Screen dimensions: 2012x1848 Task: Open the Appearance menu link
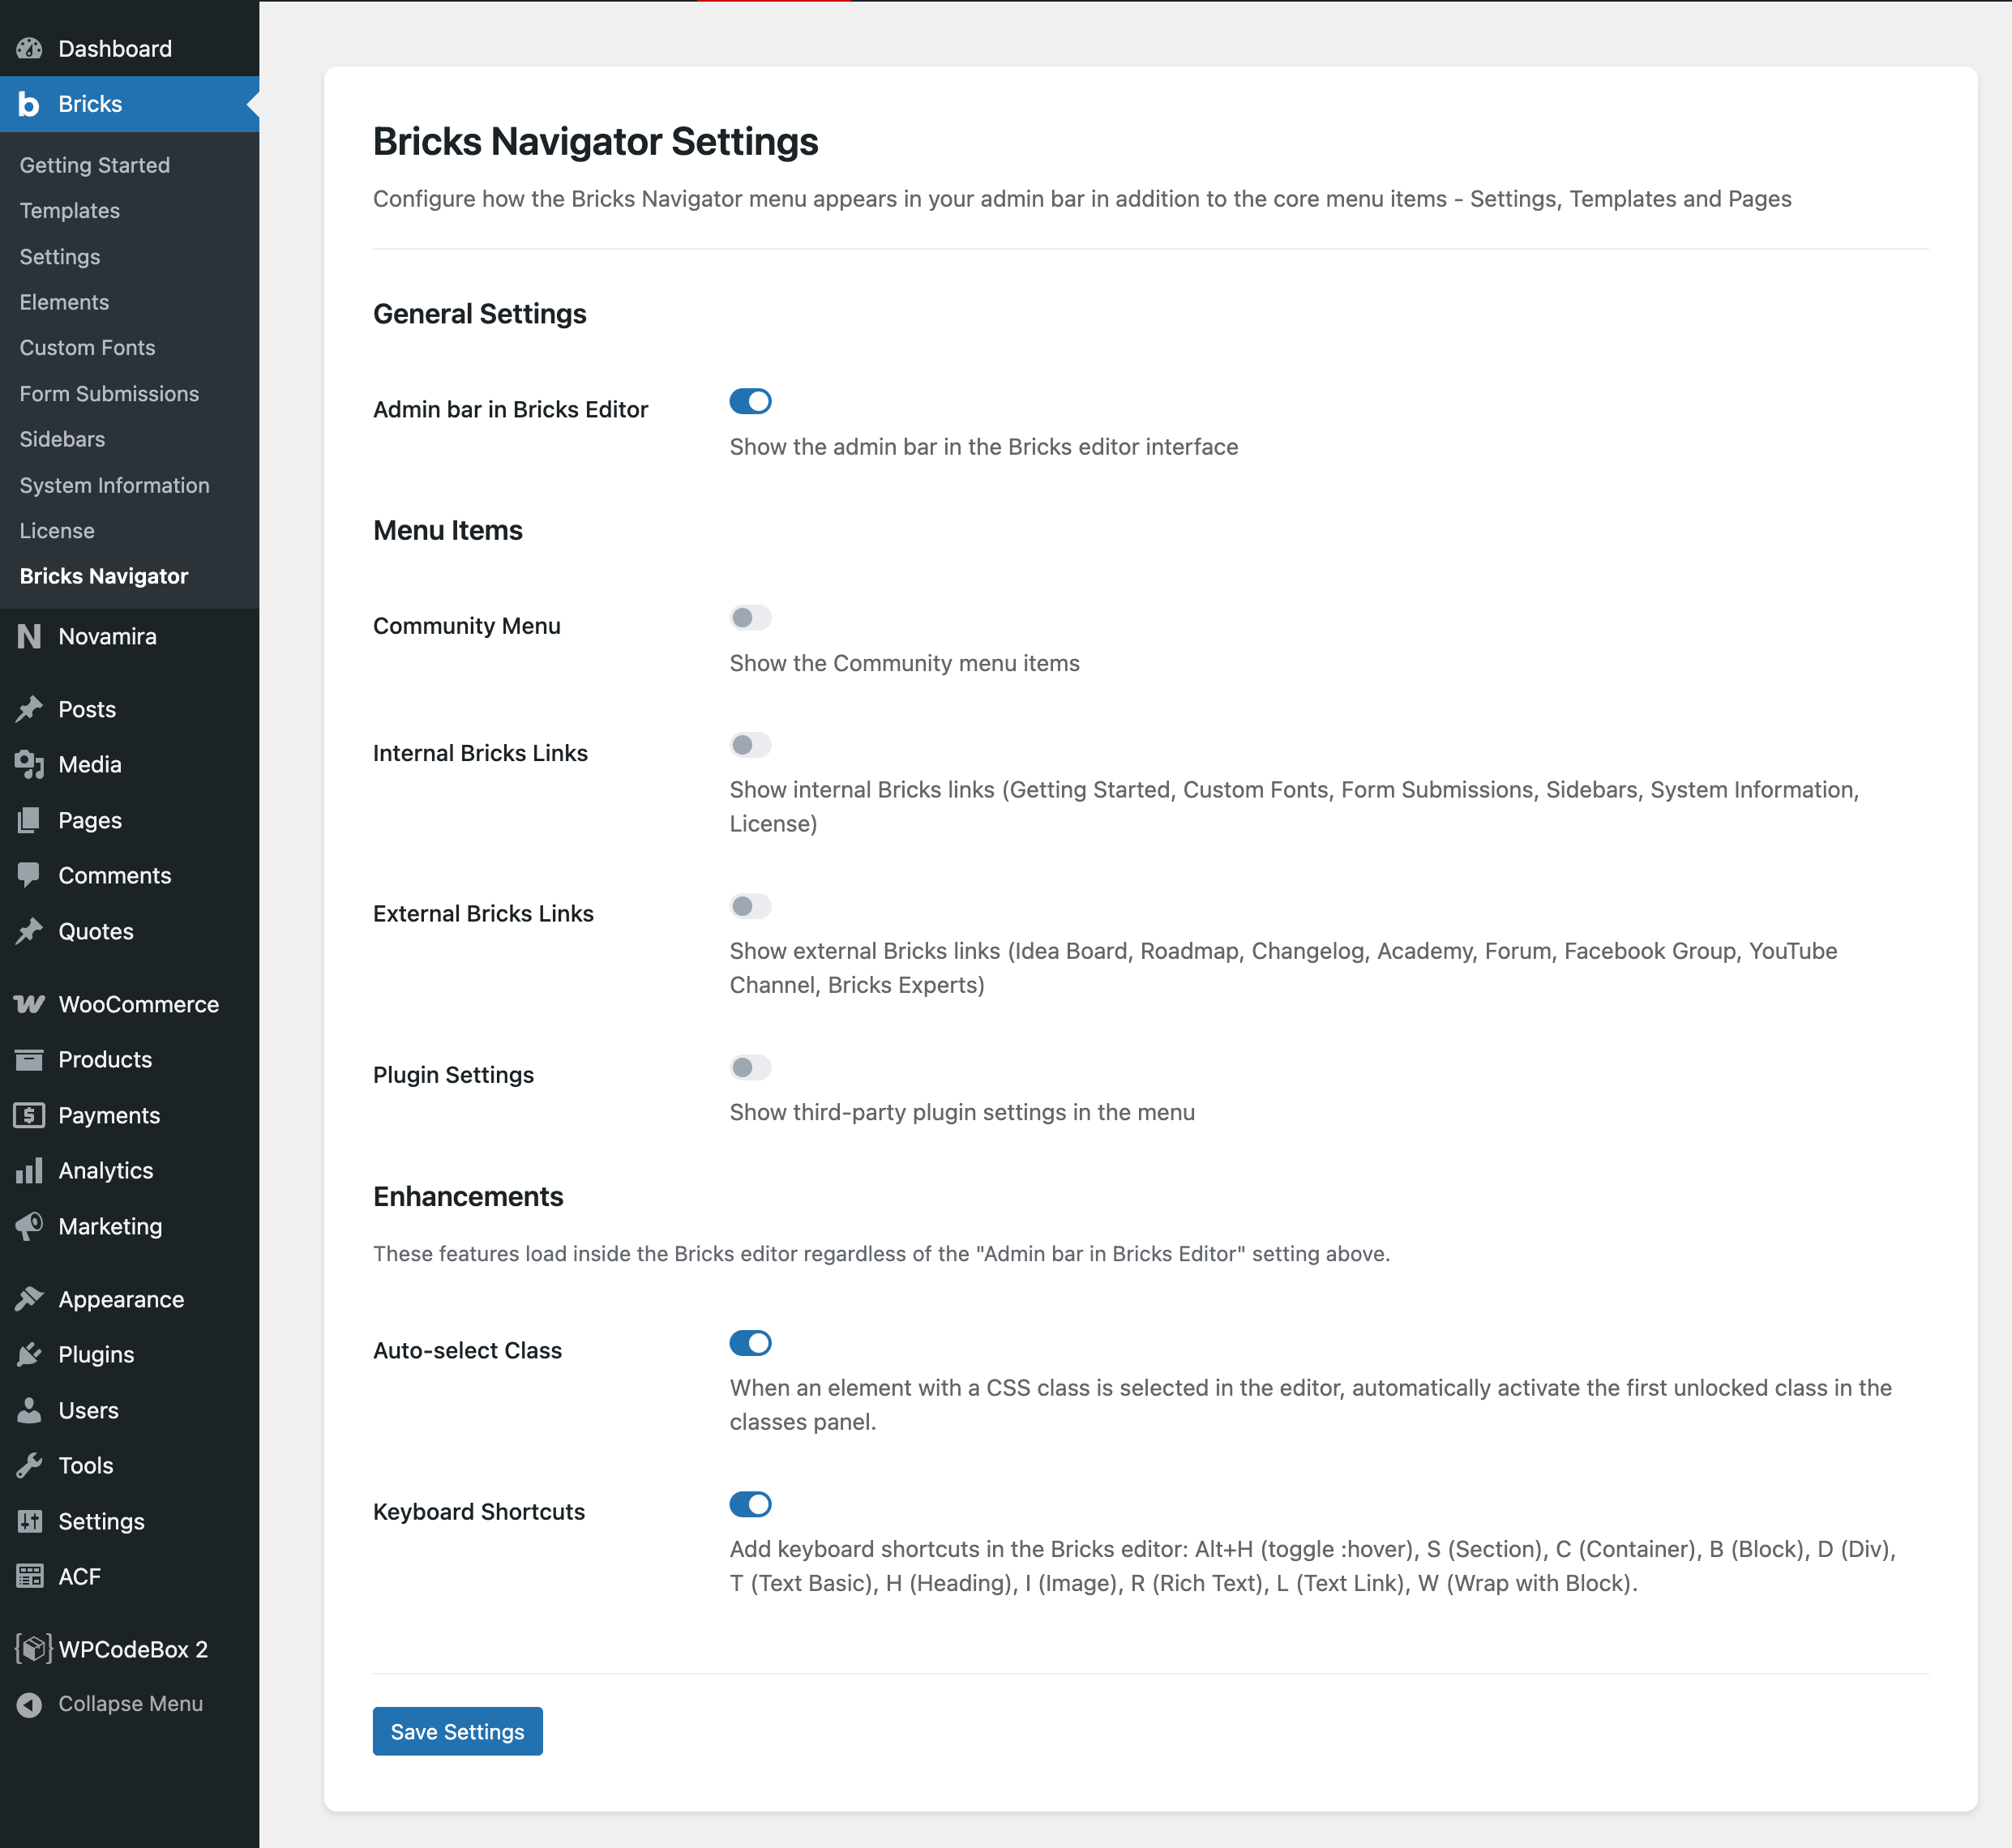pos(121,1299)
